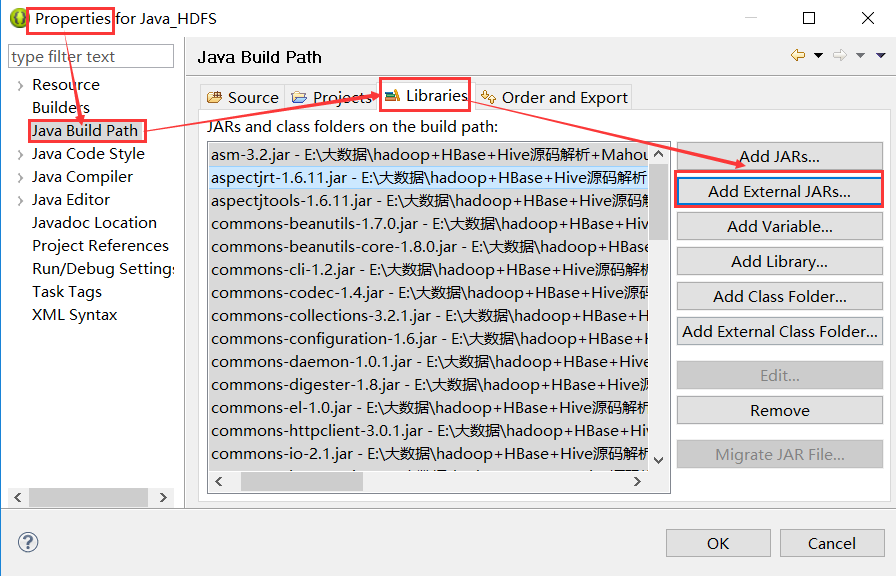Screen dimensions: 896x576
Task: Click the Add Library button
Action: click(x=778, y=261)
